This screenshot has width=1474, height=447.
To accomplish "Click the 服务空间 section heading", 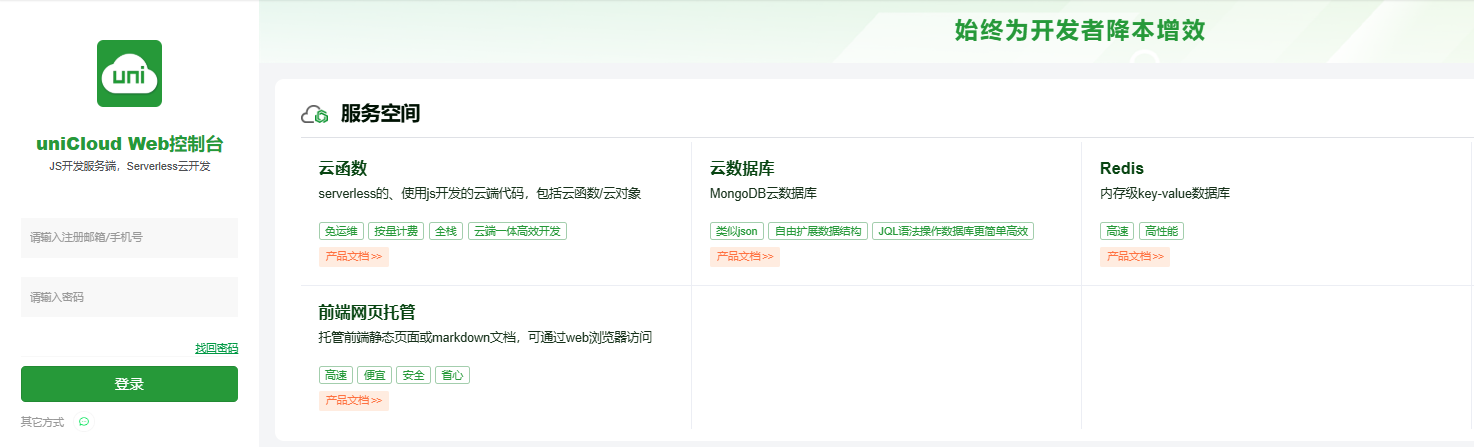I will point(380,114).
